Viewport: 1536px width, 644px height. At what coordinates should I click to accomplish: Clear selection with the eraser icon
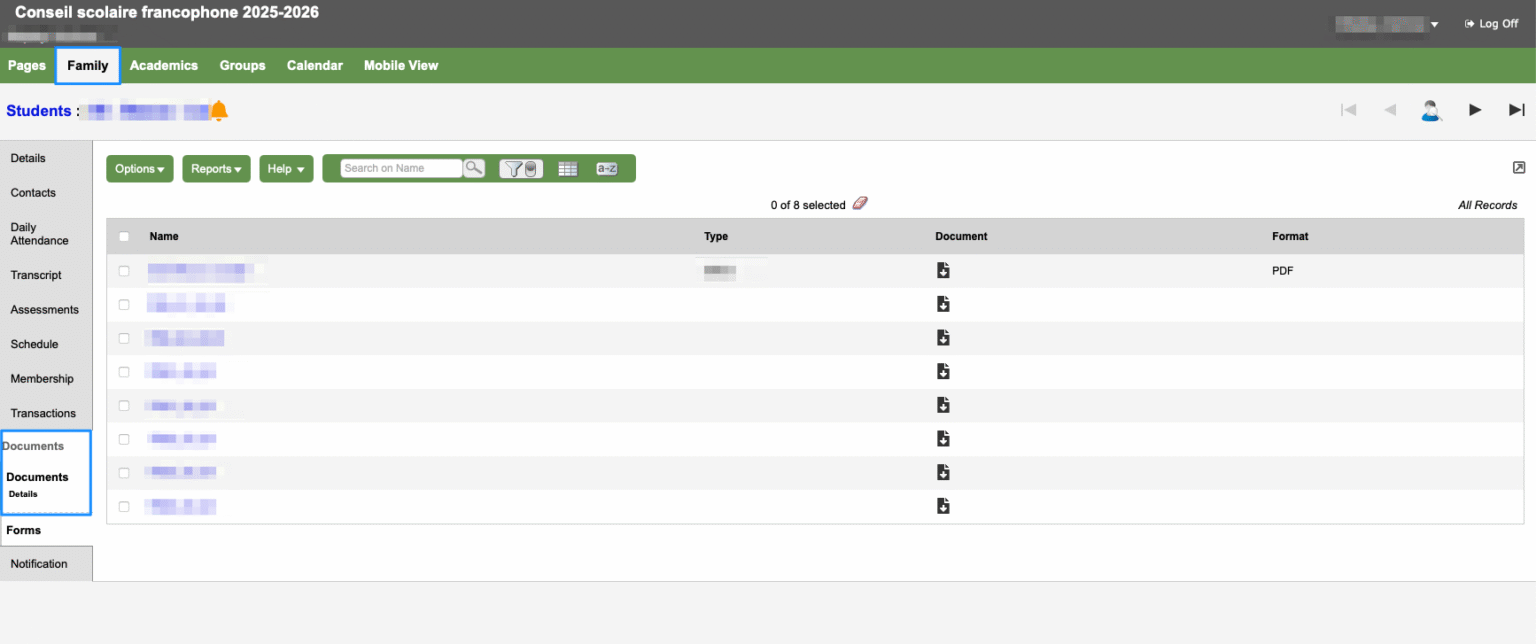(x=860, y=204)
